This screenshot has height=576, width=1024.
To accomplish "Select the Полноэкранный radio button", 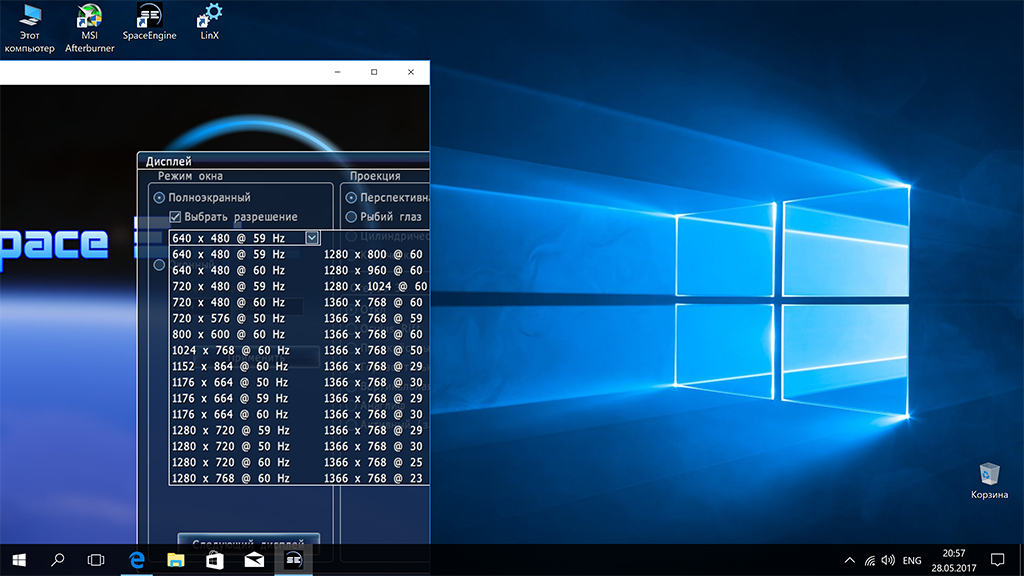I will pos(157,198).
